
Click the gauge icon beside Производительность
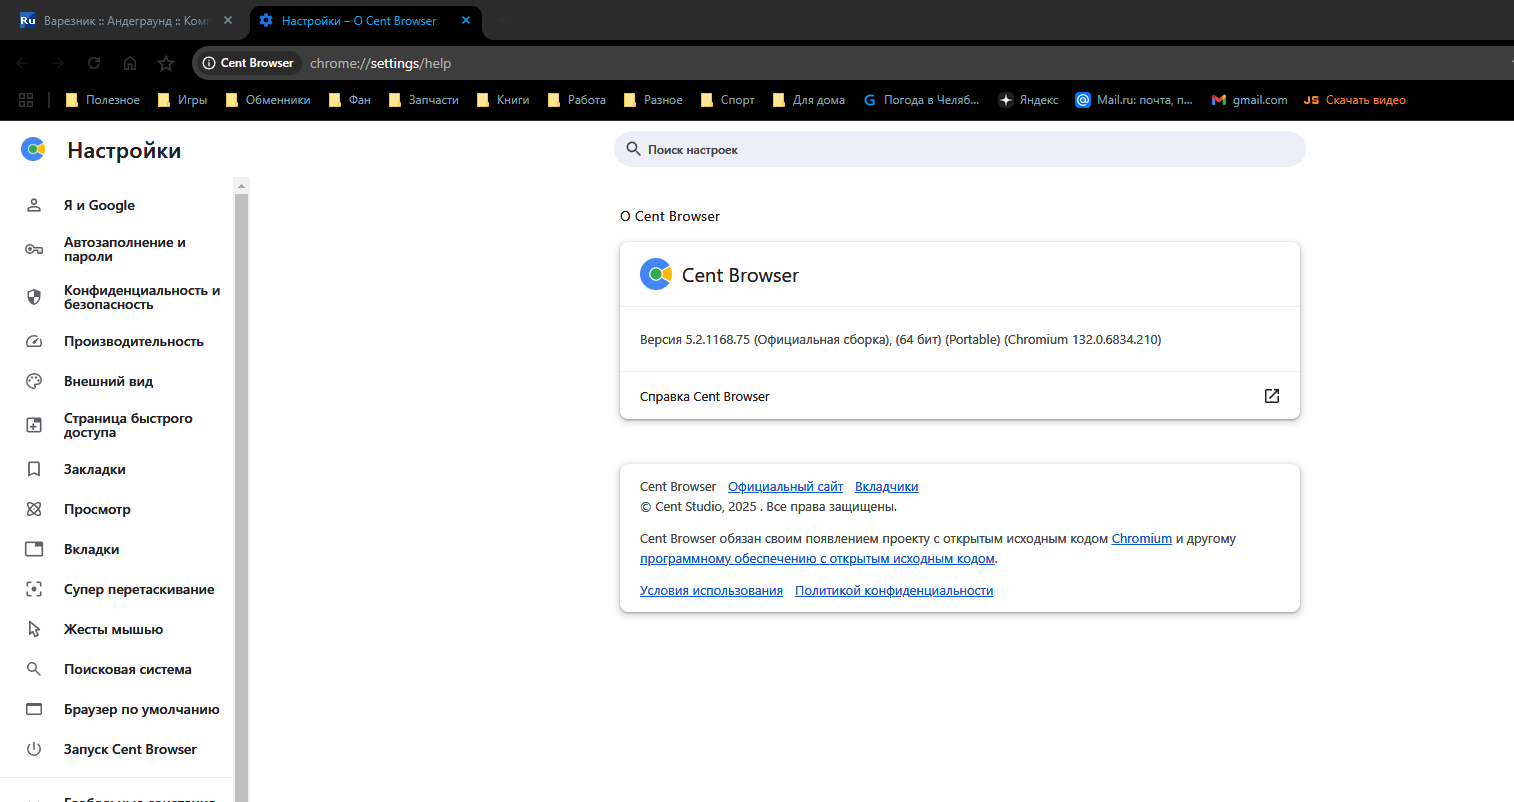pyautogui.click(x=34, y=341)
